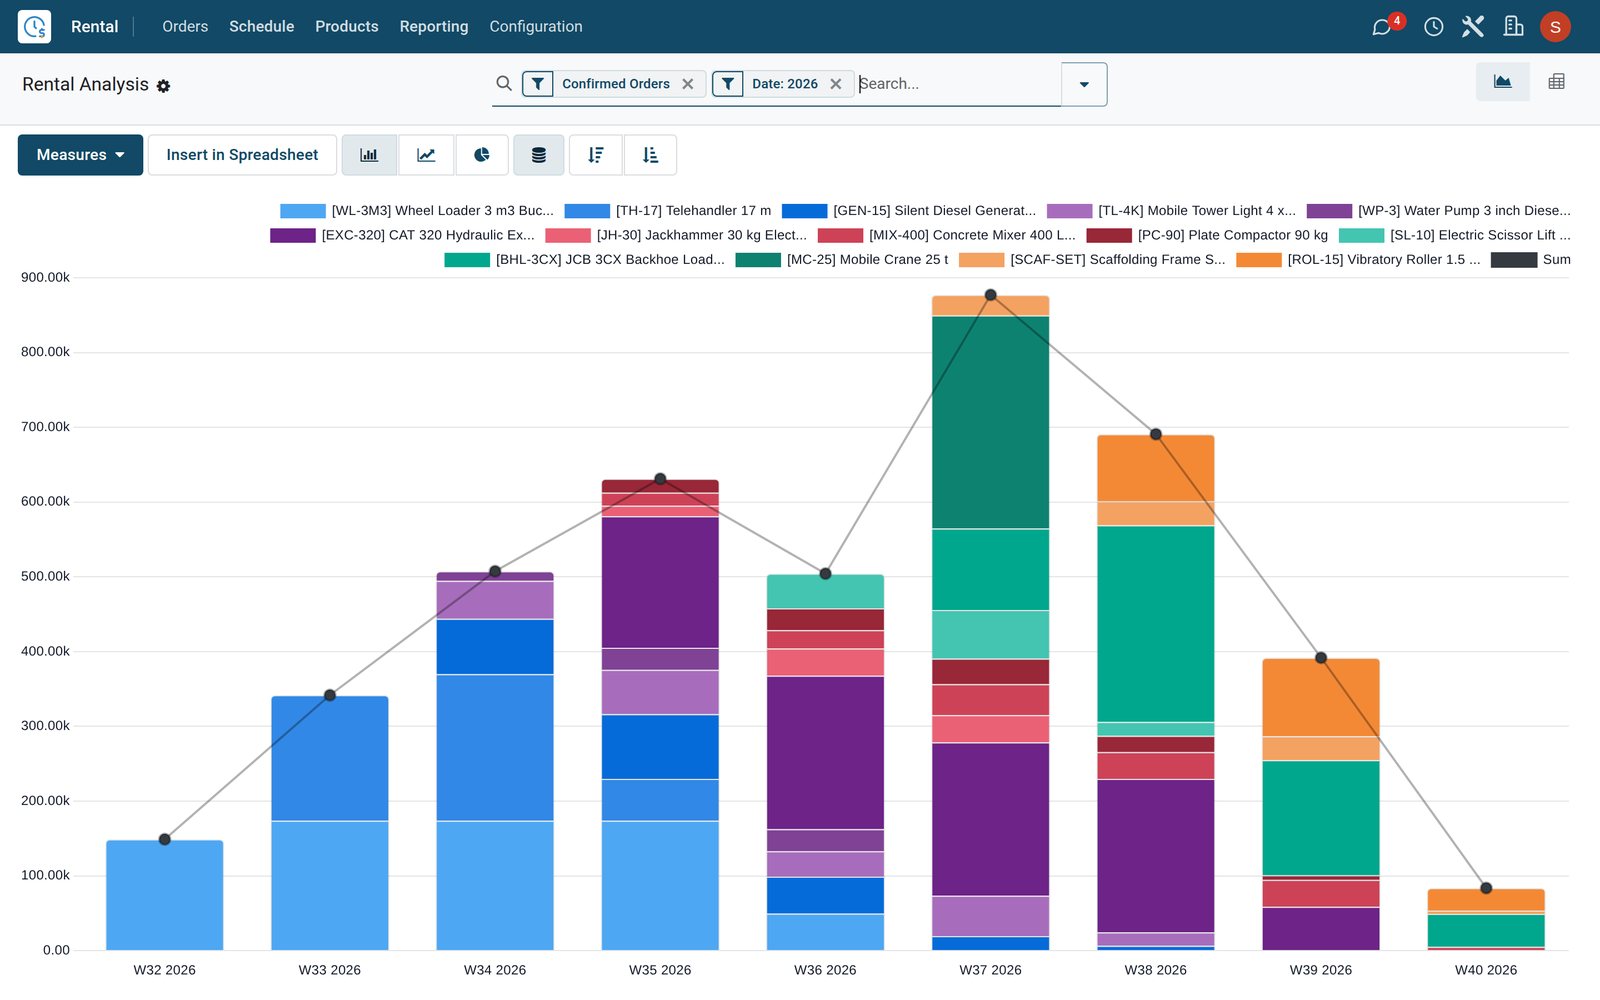1600x1000 pixels.
Task: Expand the search options dropdown
Action: click(1084, 84)
